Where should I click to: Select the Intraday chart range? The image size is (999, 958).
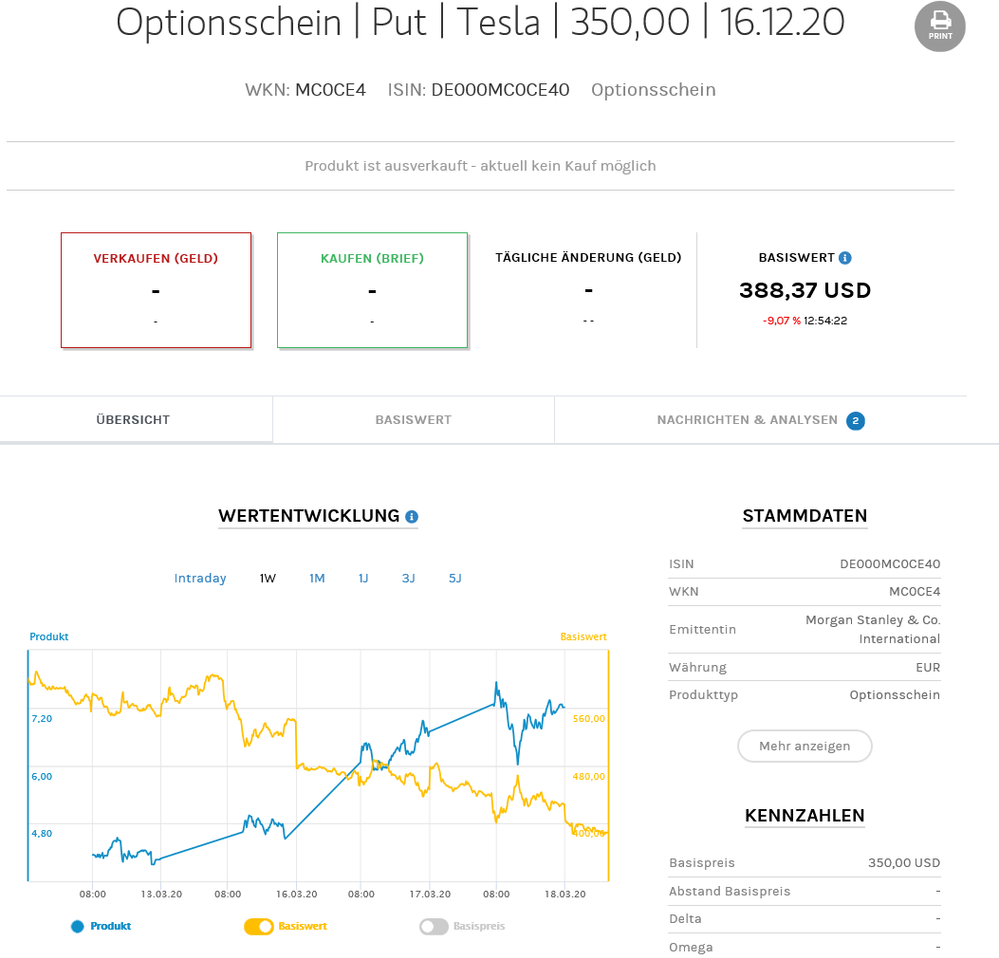(x=200, y=578)
